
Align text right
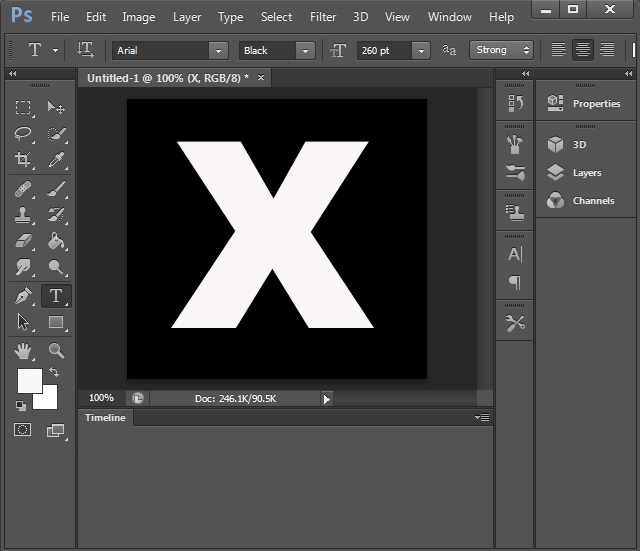click(607, 50)
